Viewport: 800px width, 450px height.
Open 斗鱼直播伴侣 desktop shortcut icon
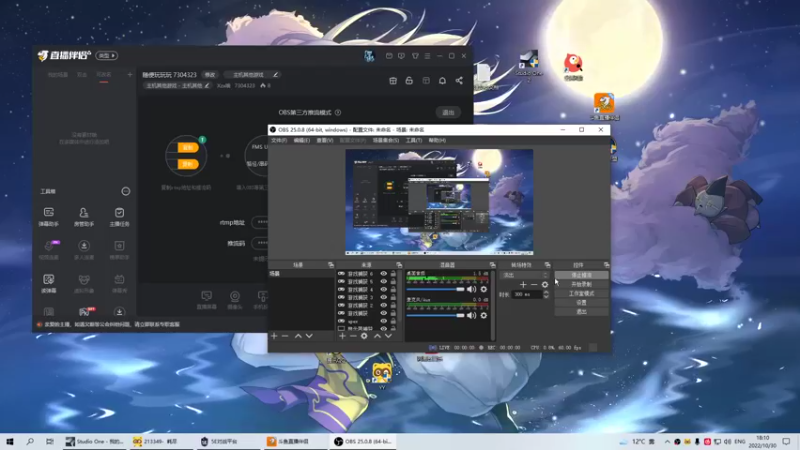[604, 106]
